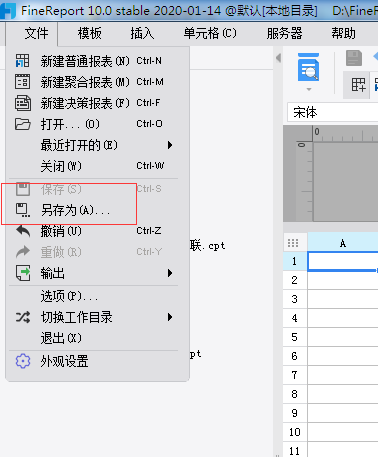378x457 pixels.
Task: Select row header 8
Action: 295,394
